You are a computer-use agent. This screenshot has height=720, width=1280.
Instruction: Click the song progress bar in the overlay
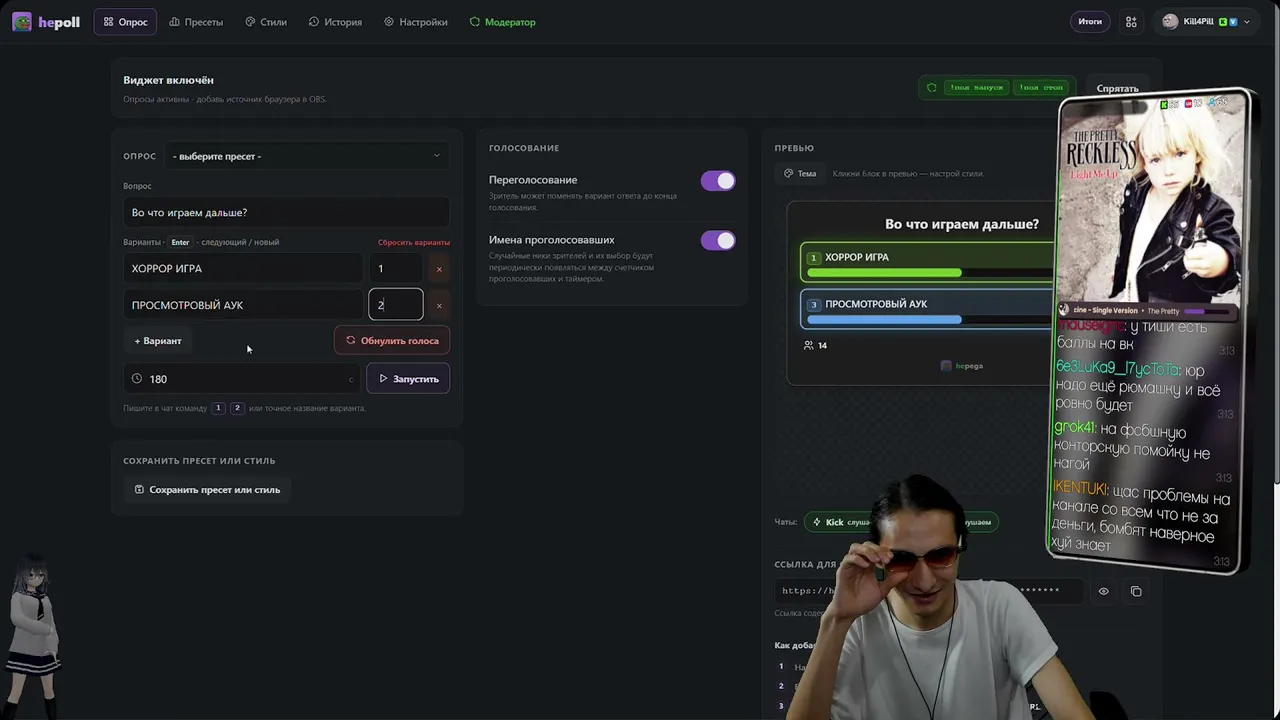click(x=1209, y=311)
